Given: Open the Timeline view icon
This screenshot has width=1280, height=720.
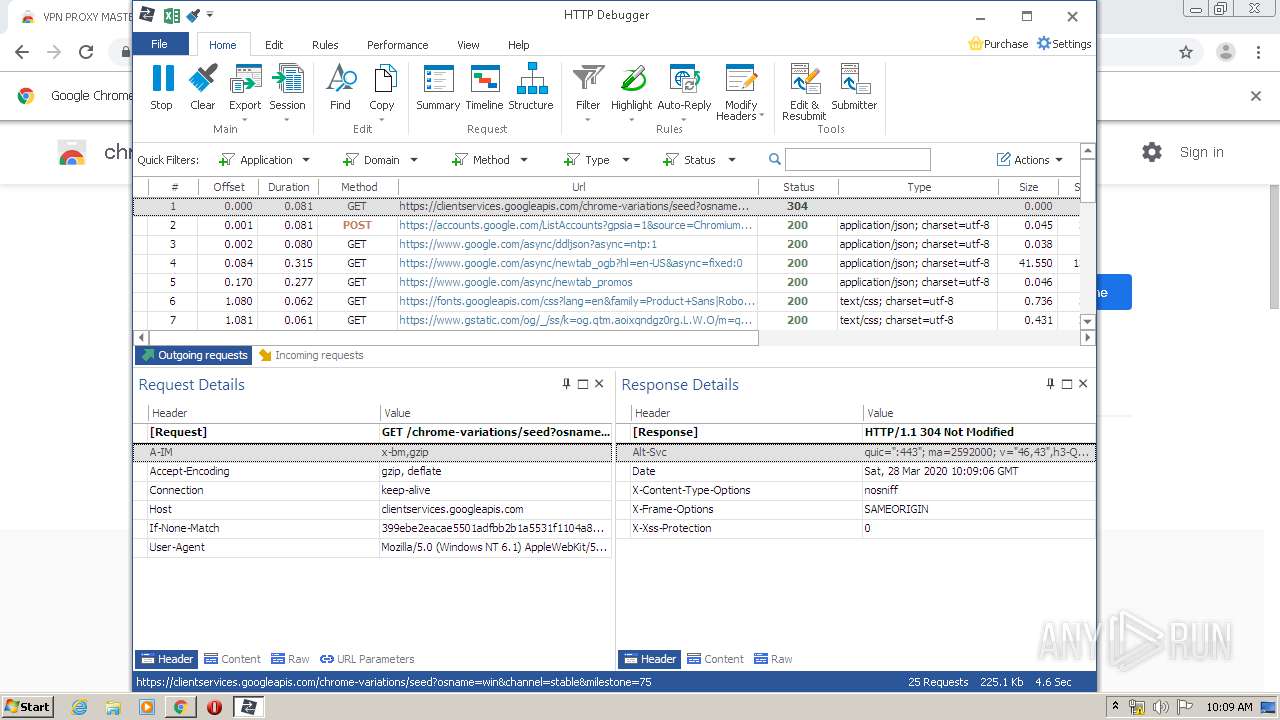Looking at the screenshot, I should coord(484,87).
